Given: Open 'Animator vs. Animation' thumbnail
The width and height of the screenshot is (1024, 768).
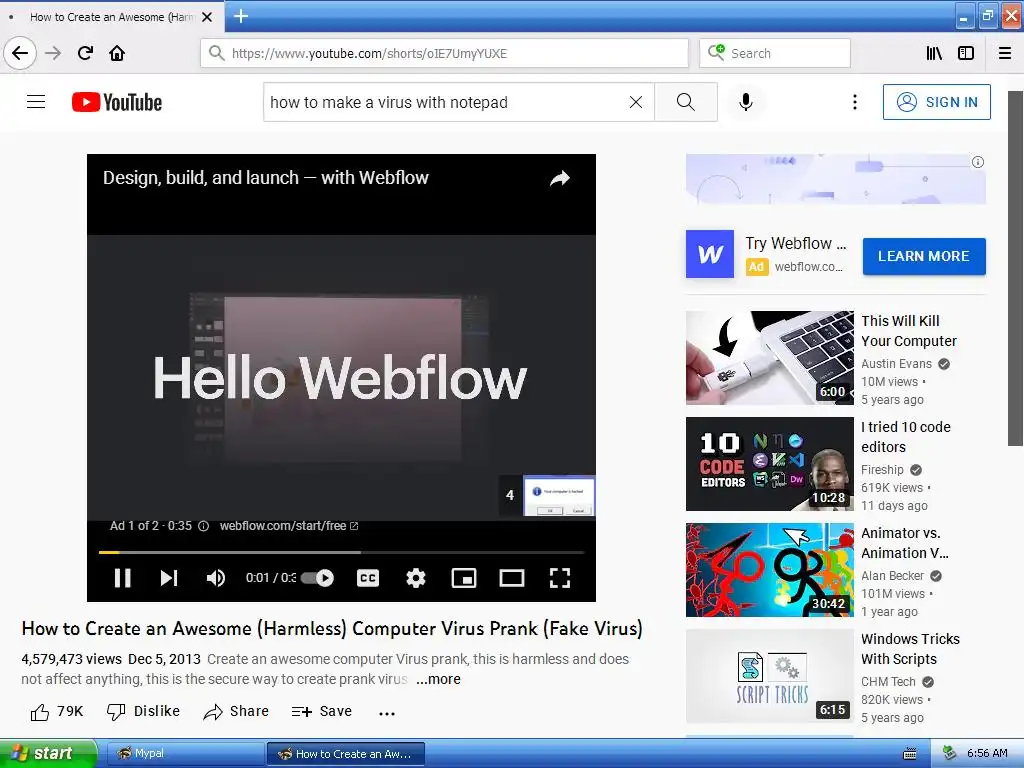Looking at the screenshot, I should point(769,570).
